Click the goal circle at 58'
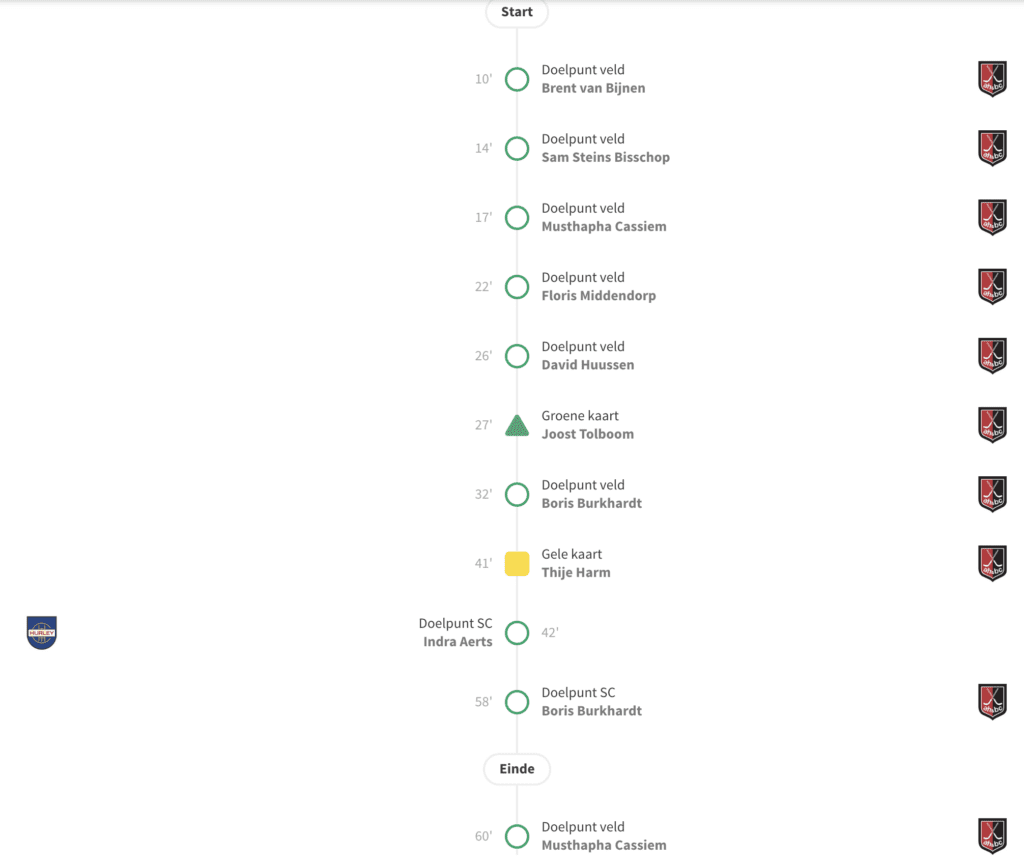 (517, 702)
